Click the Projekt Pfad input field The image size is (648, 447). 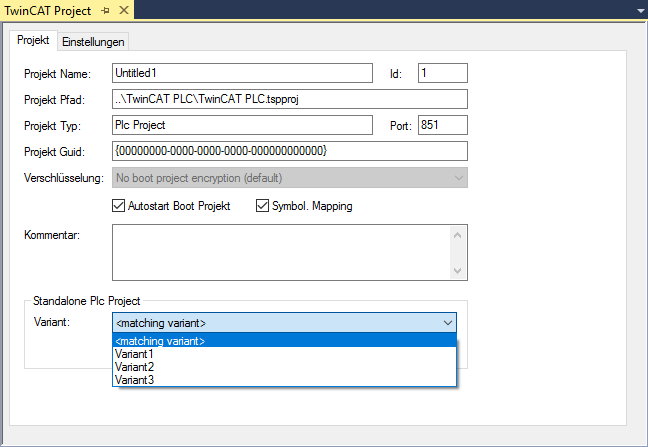coord(290,99)
